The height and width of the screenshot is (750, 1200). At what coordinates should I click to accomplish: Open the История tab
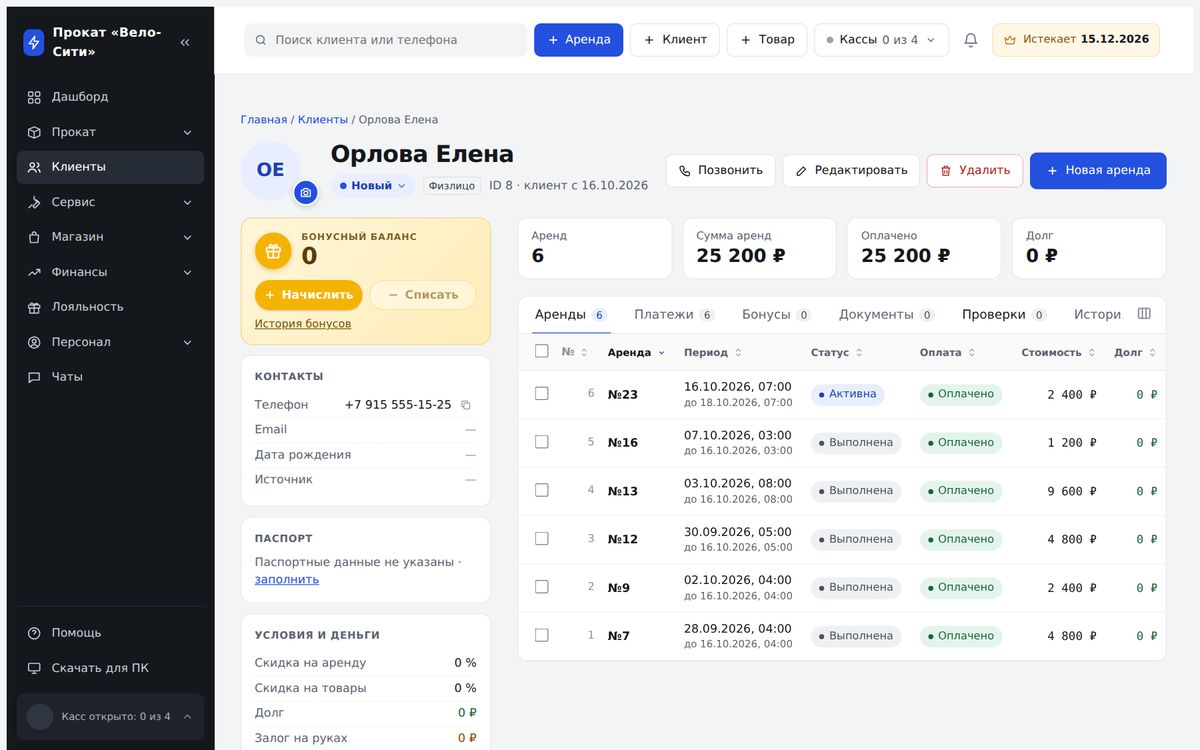pos(1097,314)
